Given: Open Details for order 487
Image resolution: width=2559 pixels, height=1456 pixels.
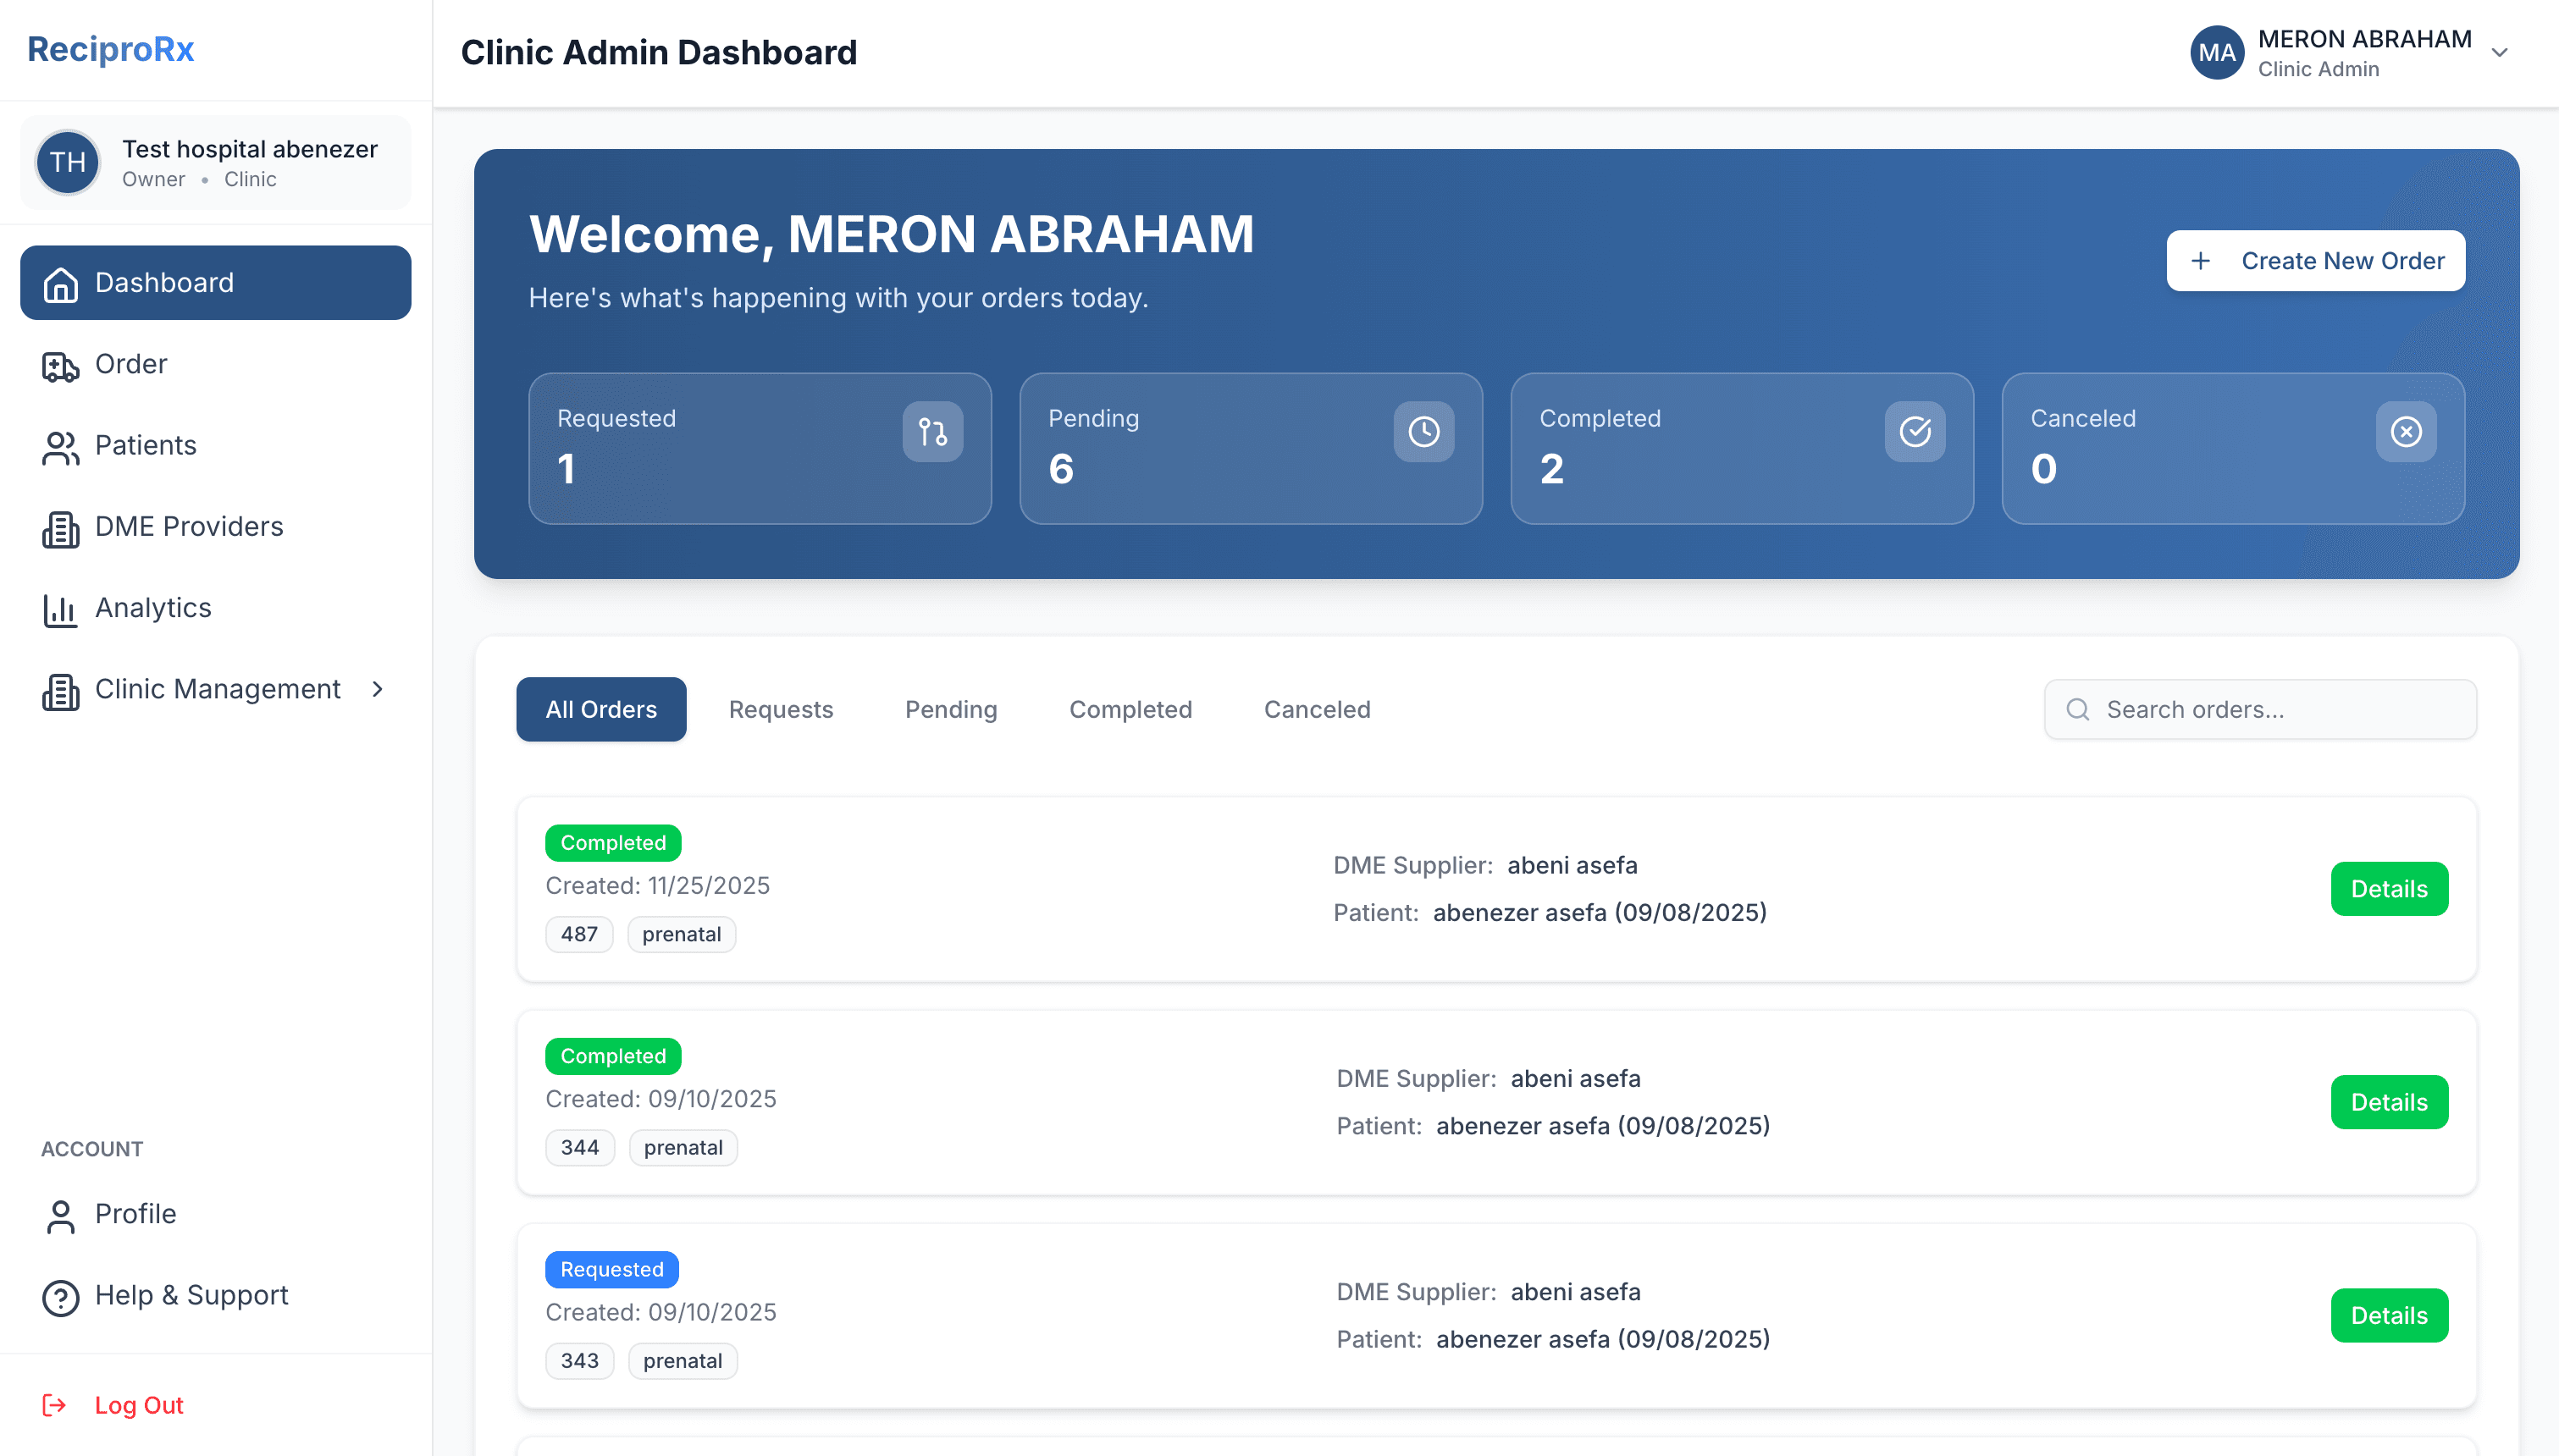Looking at the screenshot, I should (2389, 888).
